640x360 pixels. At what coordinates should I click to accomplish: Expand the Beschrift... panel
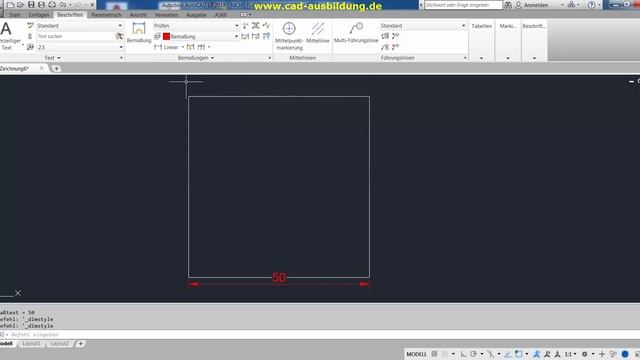click(x=534, y=58)
